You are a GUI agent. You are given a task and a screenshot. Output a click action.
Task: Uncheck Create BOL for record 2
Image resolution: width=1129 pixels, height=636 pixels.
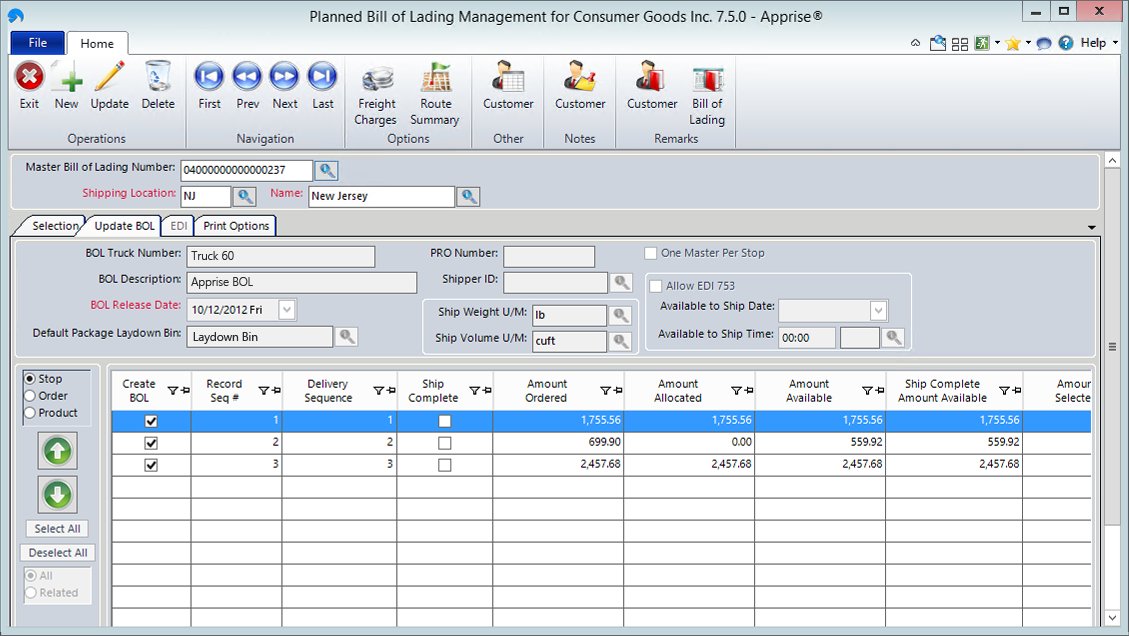point(151,443)
